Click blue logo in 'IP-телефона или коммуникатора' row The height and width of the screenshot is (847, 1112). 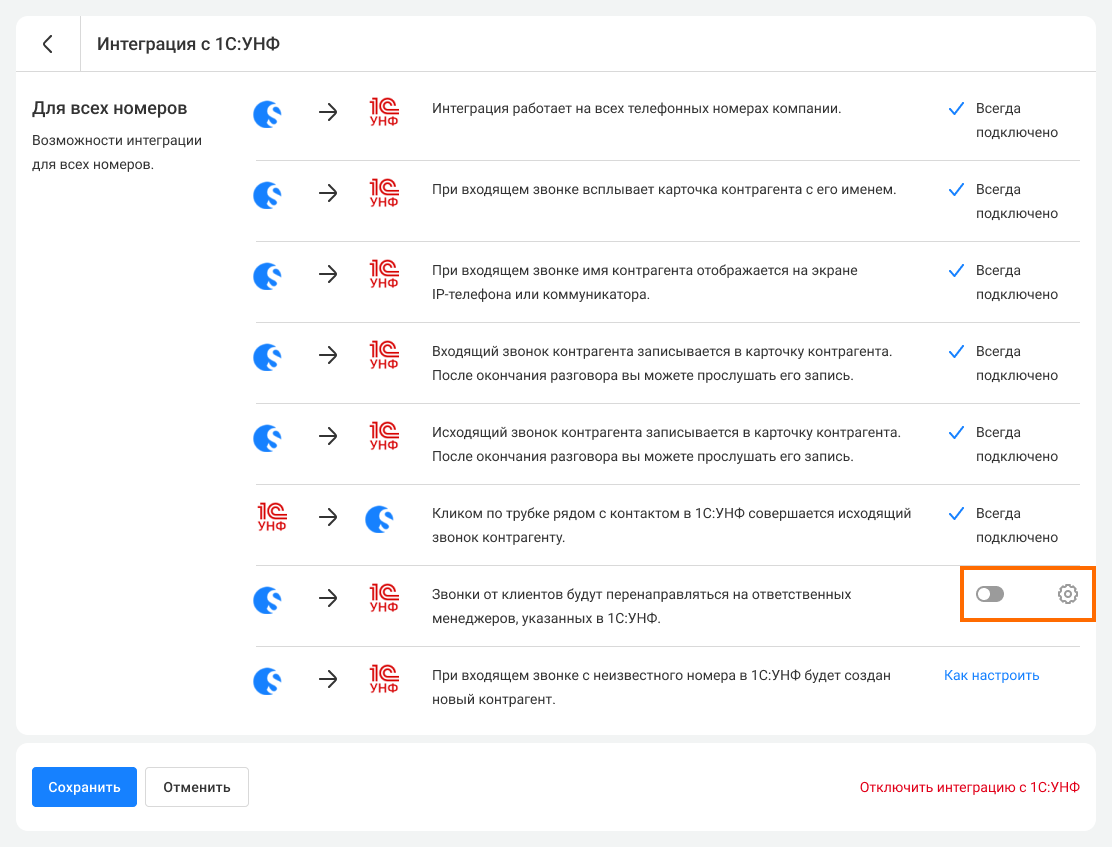coord(268,275)
